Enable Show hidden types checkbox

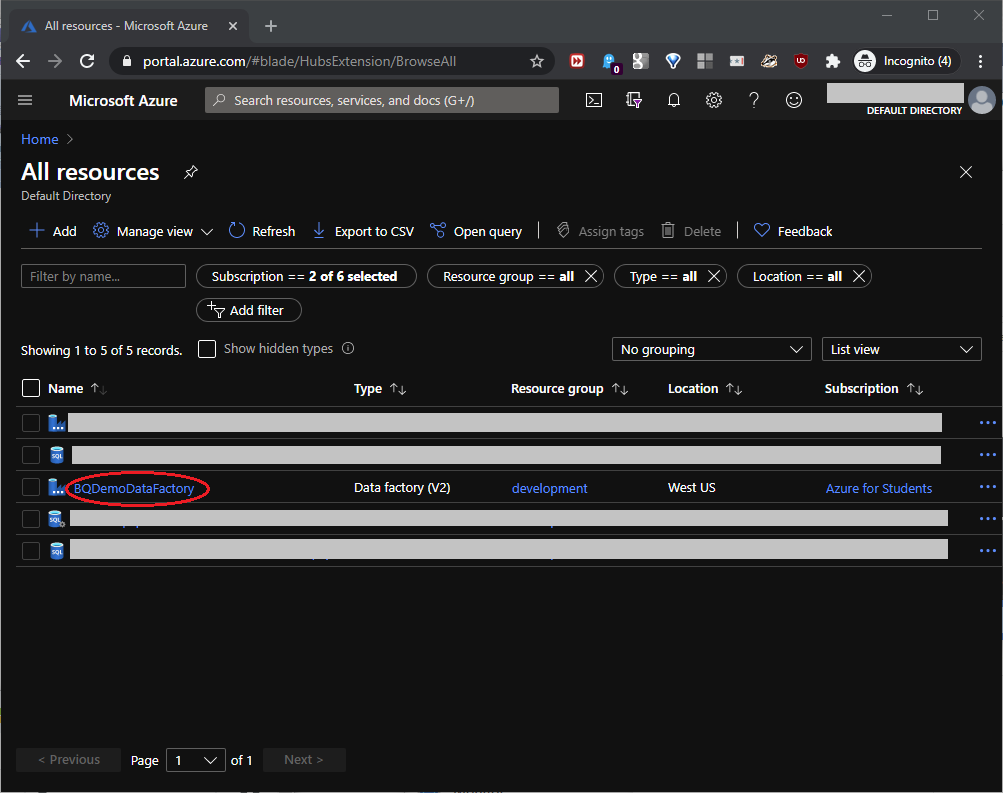207,349
